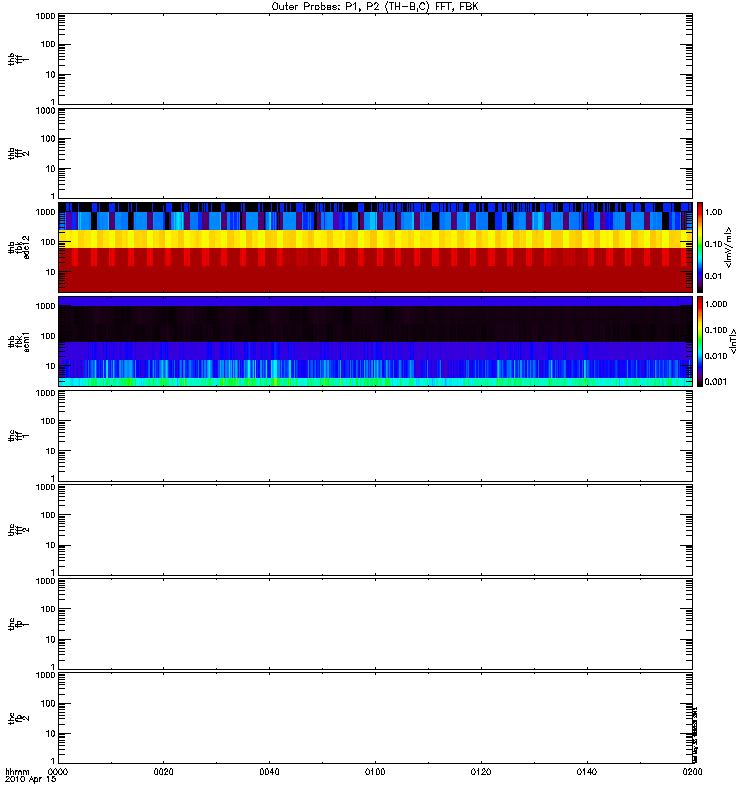Click the '1000' tick of thc ffp 2 panel
The width and height of the screenshot is (750, 800).
click(45, 676)
